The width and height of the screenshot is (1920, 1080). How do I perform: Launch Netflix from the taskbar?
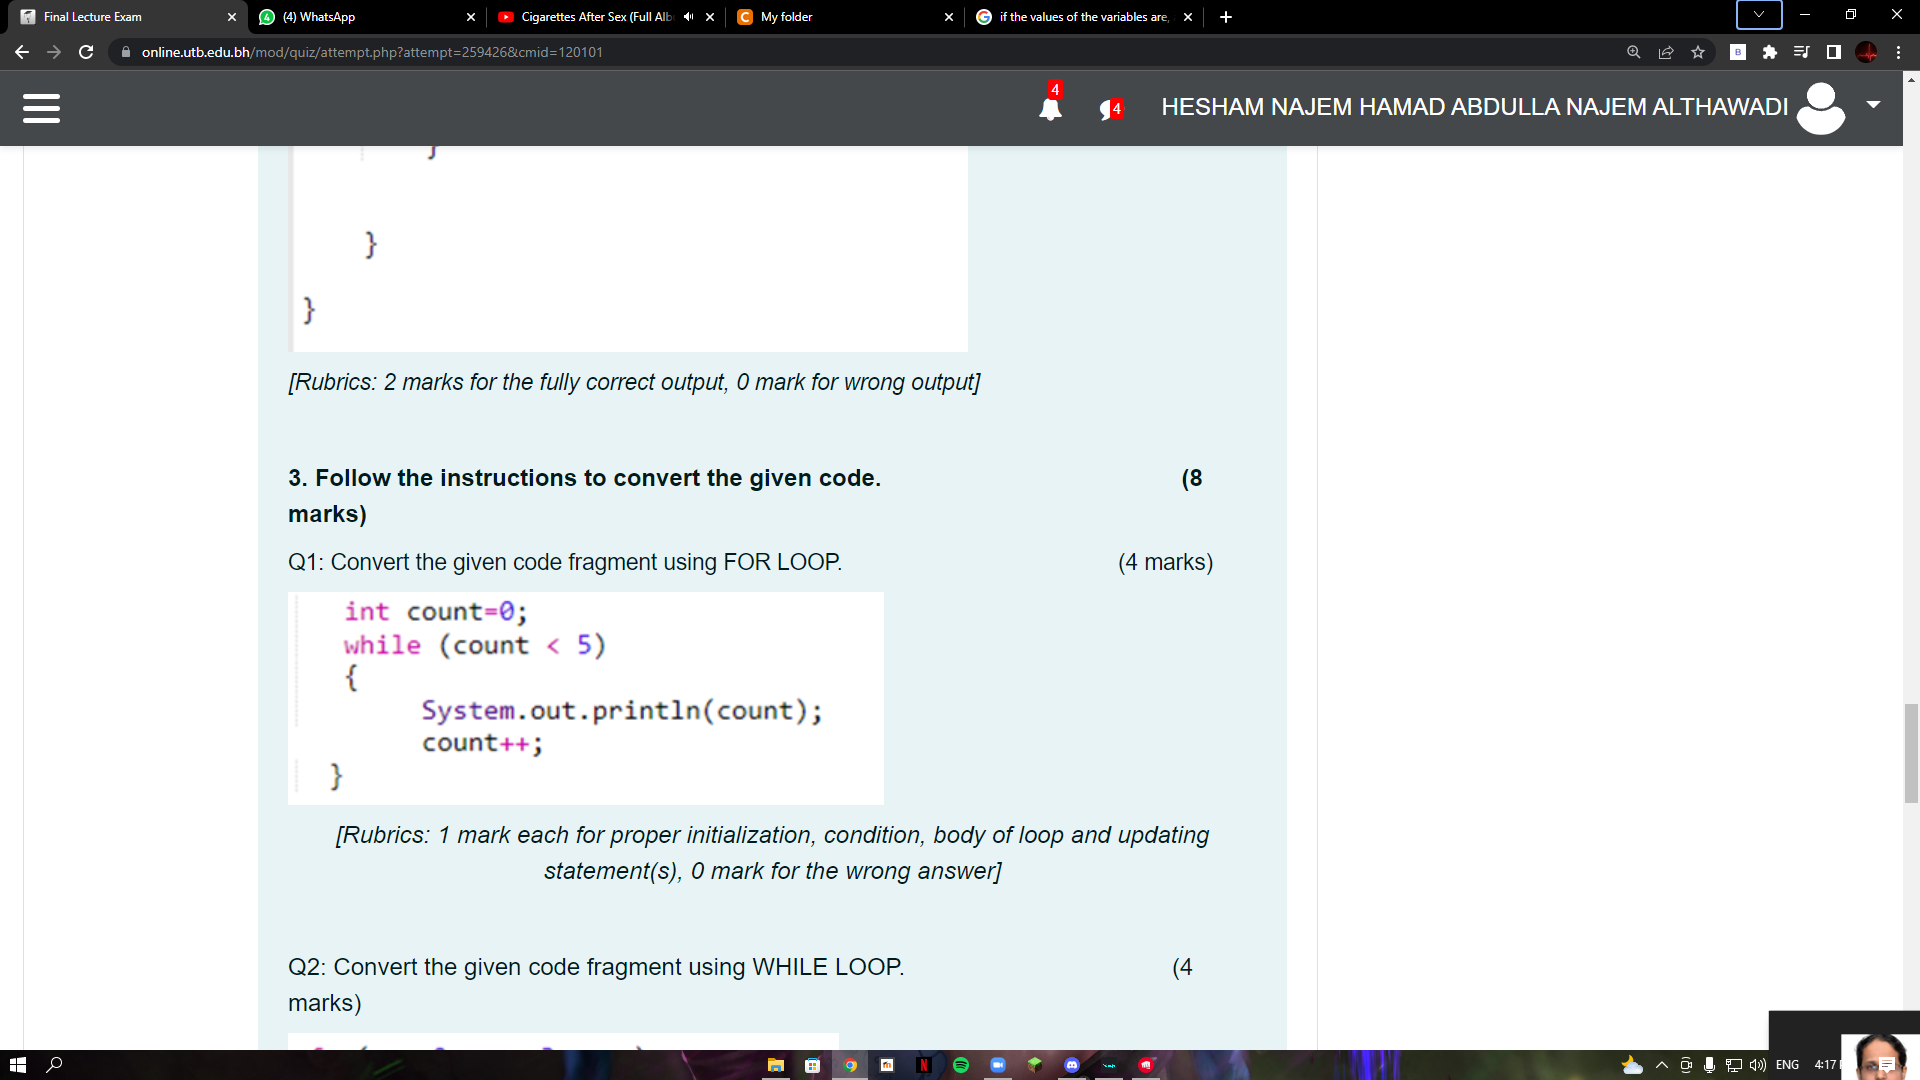coord(924,1066)
